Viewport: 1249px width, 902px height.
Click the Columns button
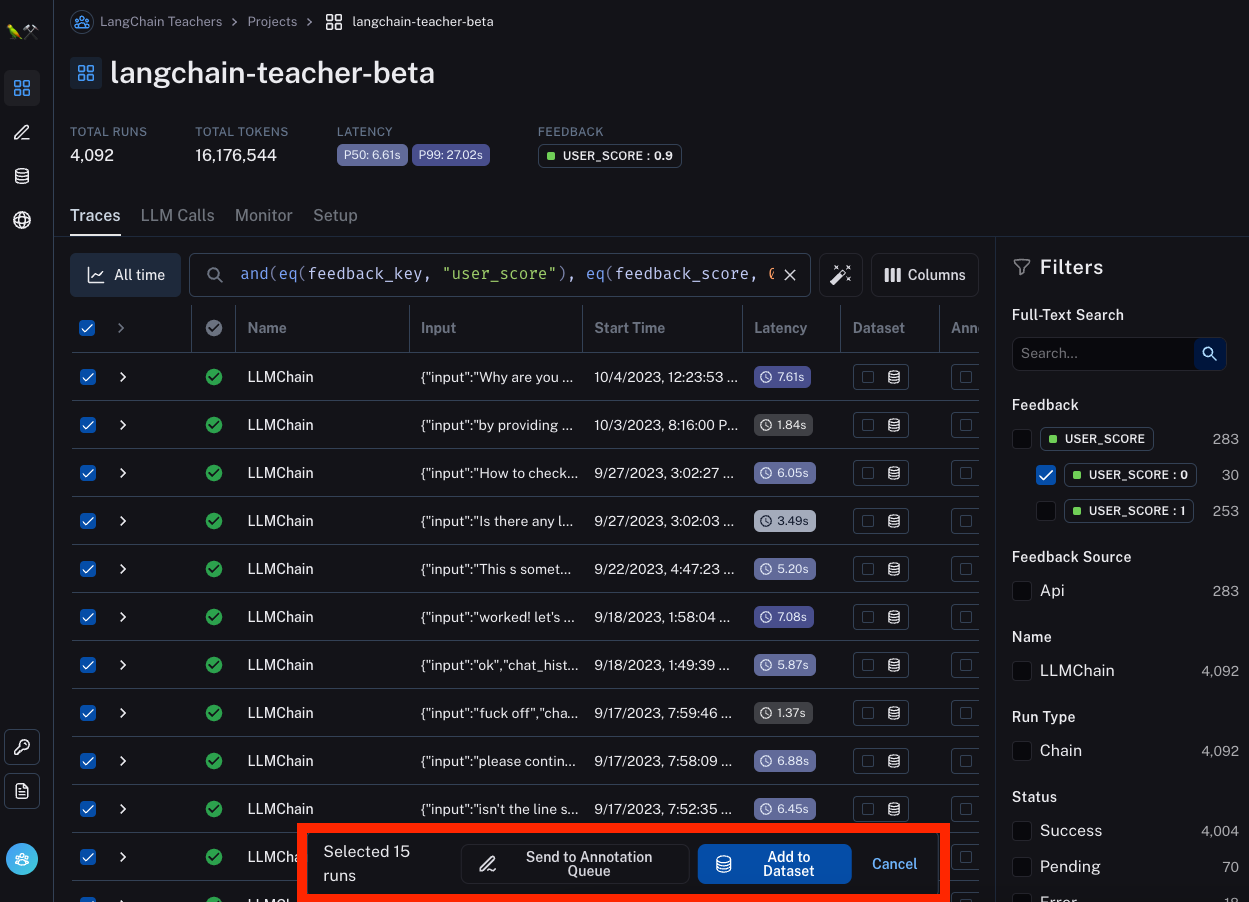pyautogui.click(x=925, y=275)
